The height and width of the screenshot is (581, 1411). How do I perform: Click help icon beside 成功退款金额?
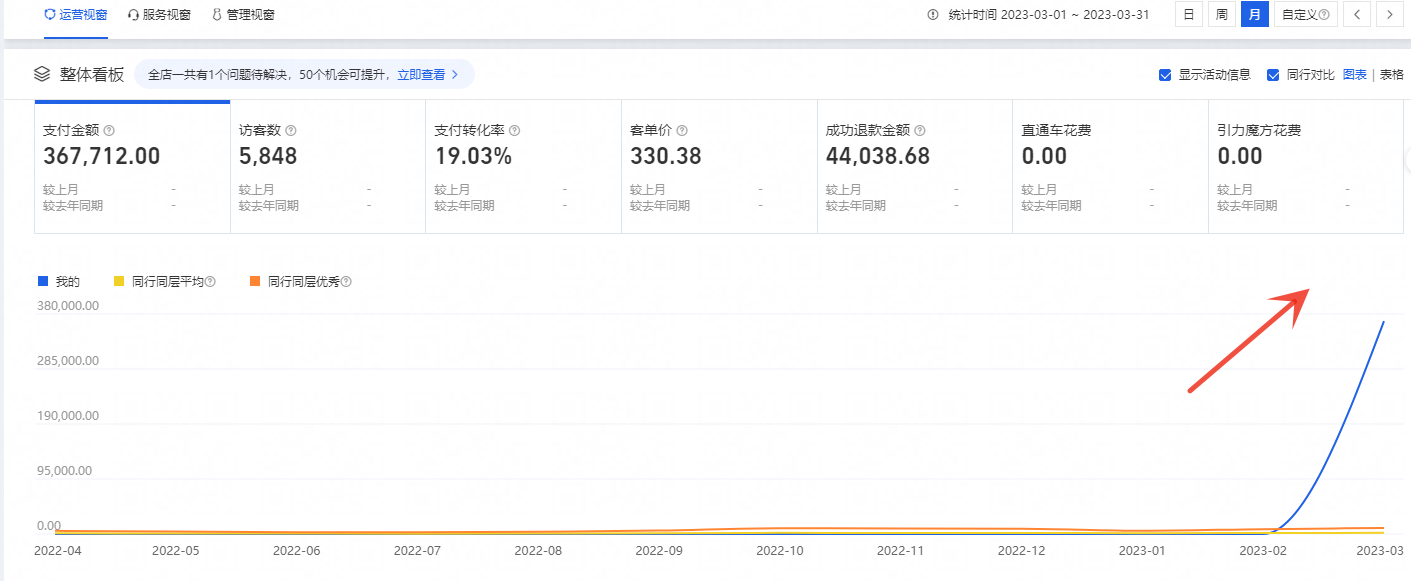pos(920,131)
